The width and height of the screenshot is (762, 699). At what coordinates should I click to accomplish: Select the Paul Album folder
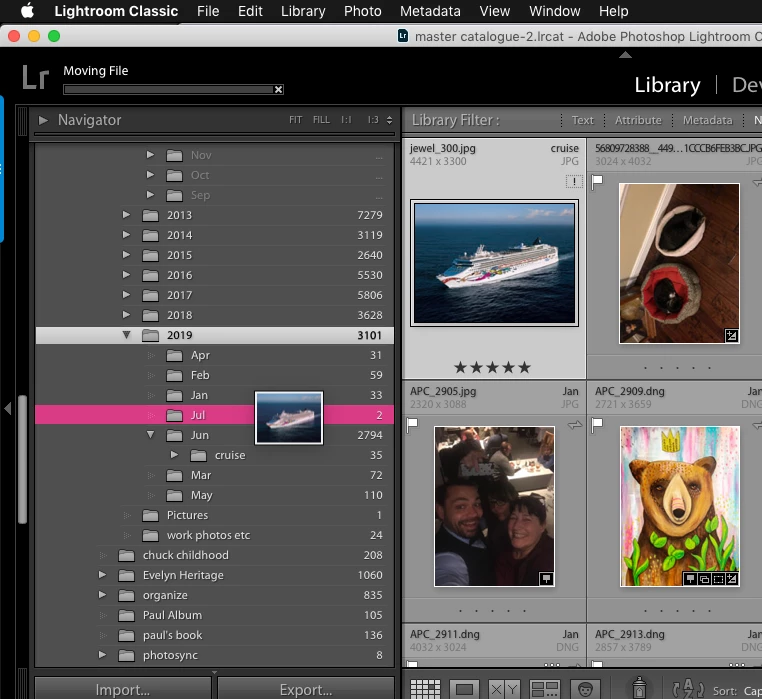214,615
